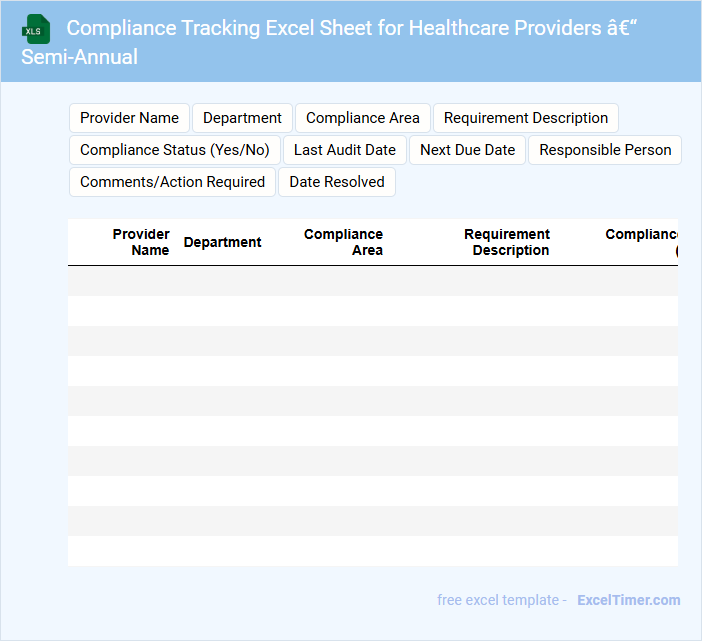The height and width of the screenshot is (641, 702).
Task: Click the Comments/Action Required tag
Action: tap(172, 182)
